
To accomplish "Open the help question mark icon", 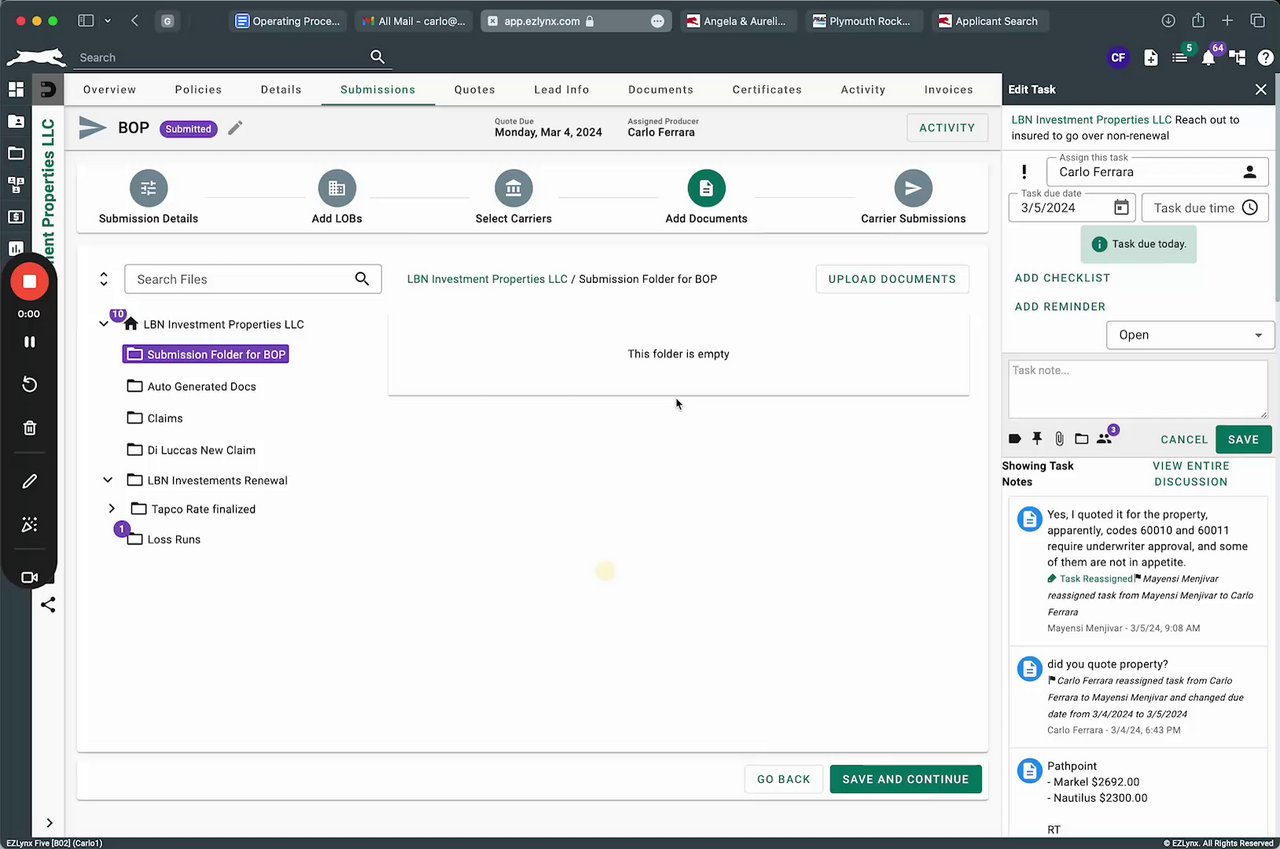I will [1265, 58].
